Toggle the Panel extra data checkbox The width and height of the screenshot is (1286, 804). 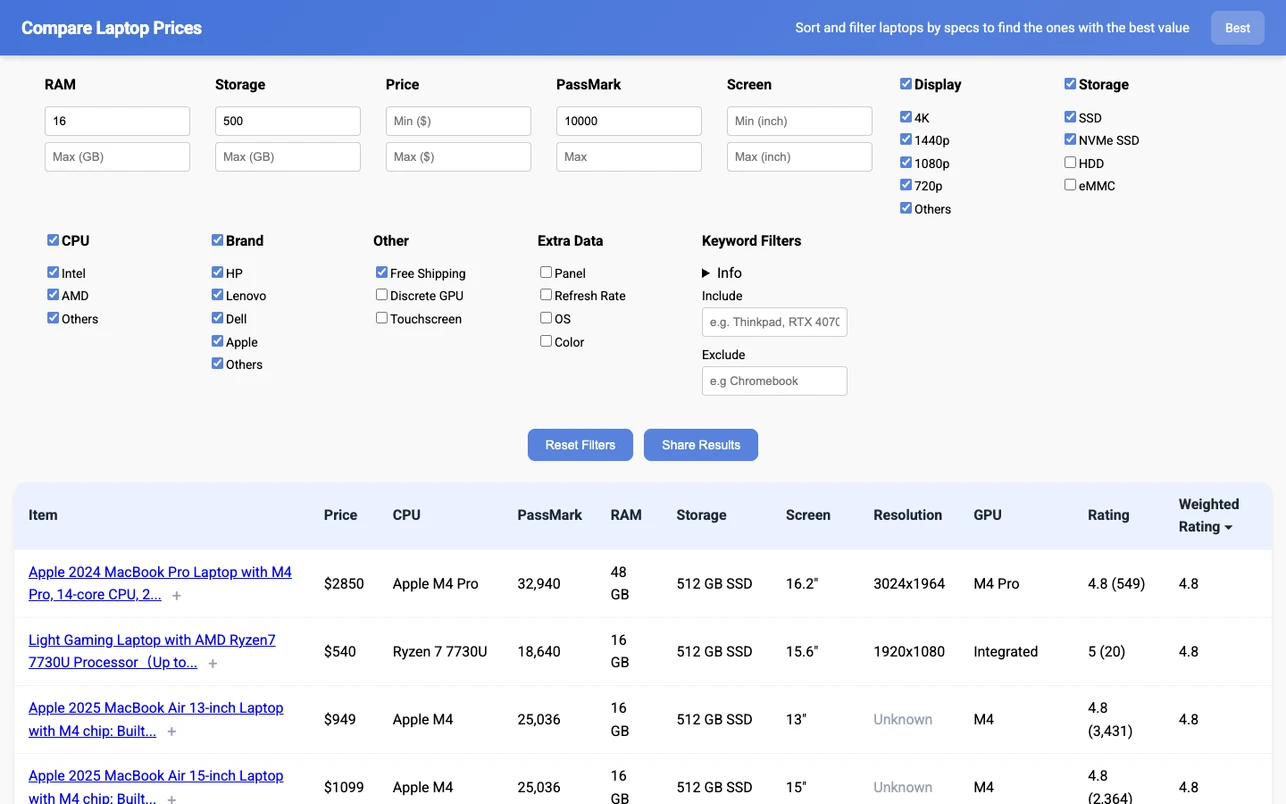pos(546,272)
